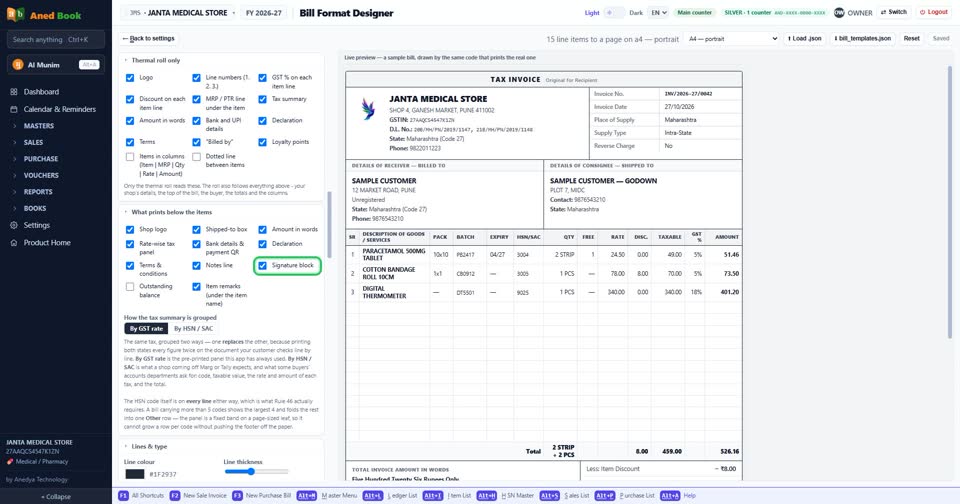
Task: Open Product Home via its house icon
Action: click(13, 243)
